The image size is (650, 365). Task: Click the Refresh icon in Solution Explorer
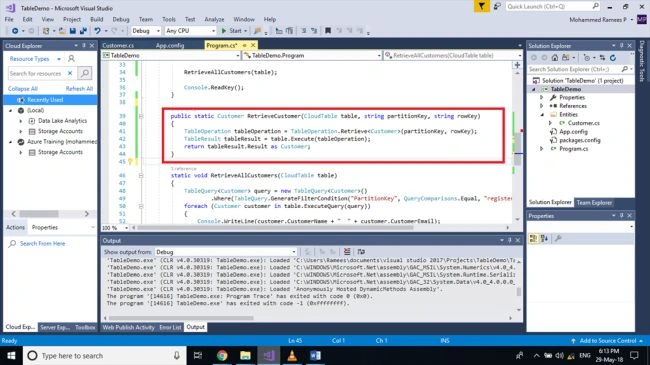coord(613,58)
